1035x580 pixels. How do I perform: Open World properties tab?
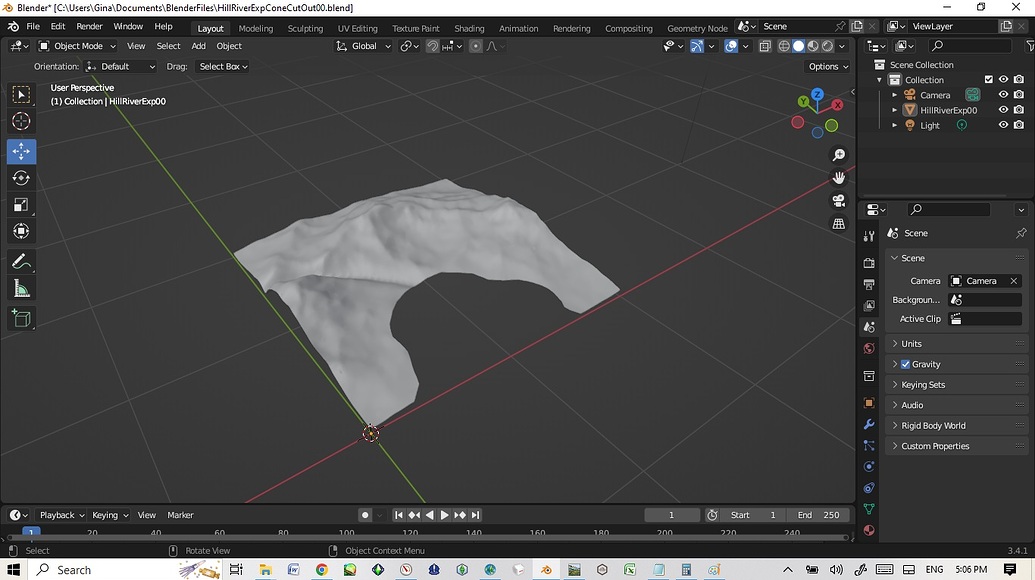coord(869,349)
